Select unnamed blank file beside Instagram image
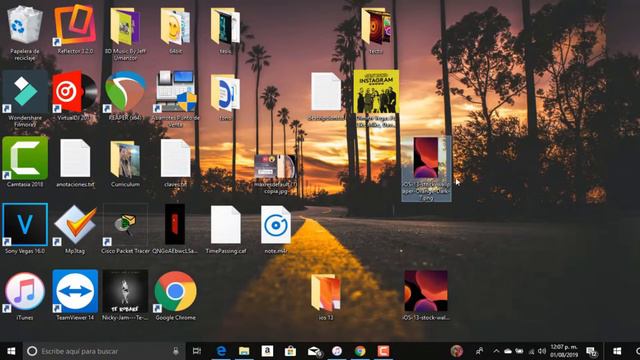Image resolution: width=640 pixels, height=360 pixels. pos(326,96)
